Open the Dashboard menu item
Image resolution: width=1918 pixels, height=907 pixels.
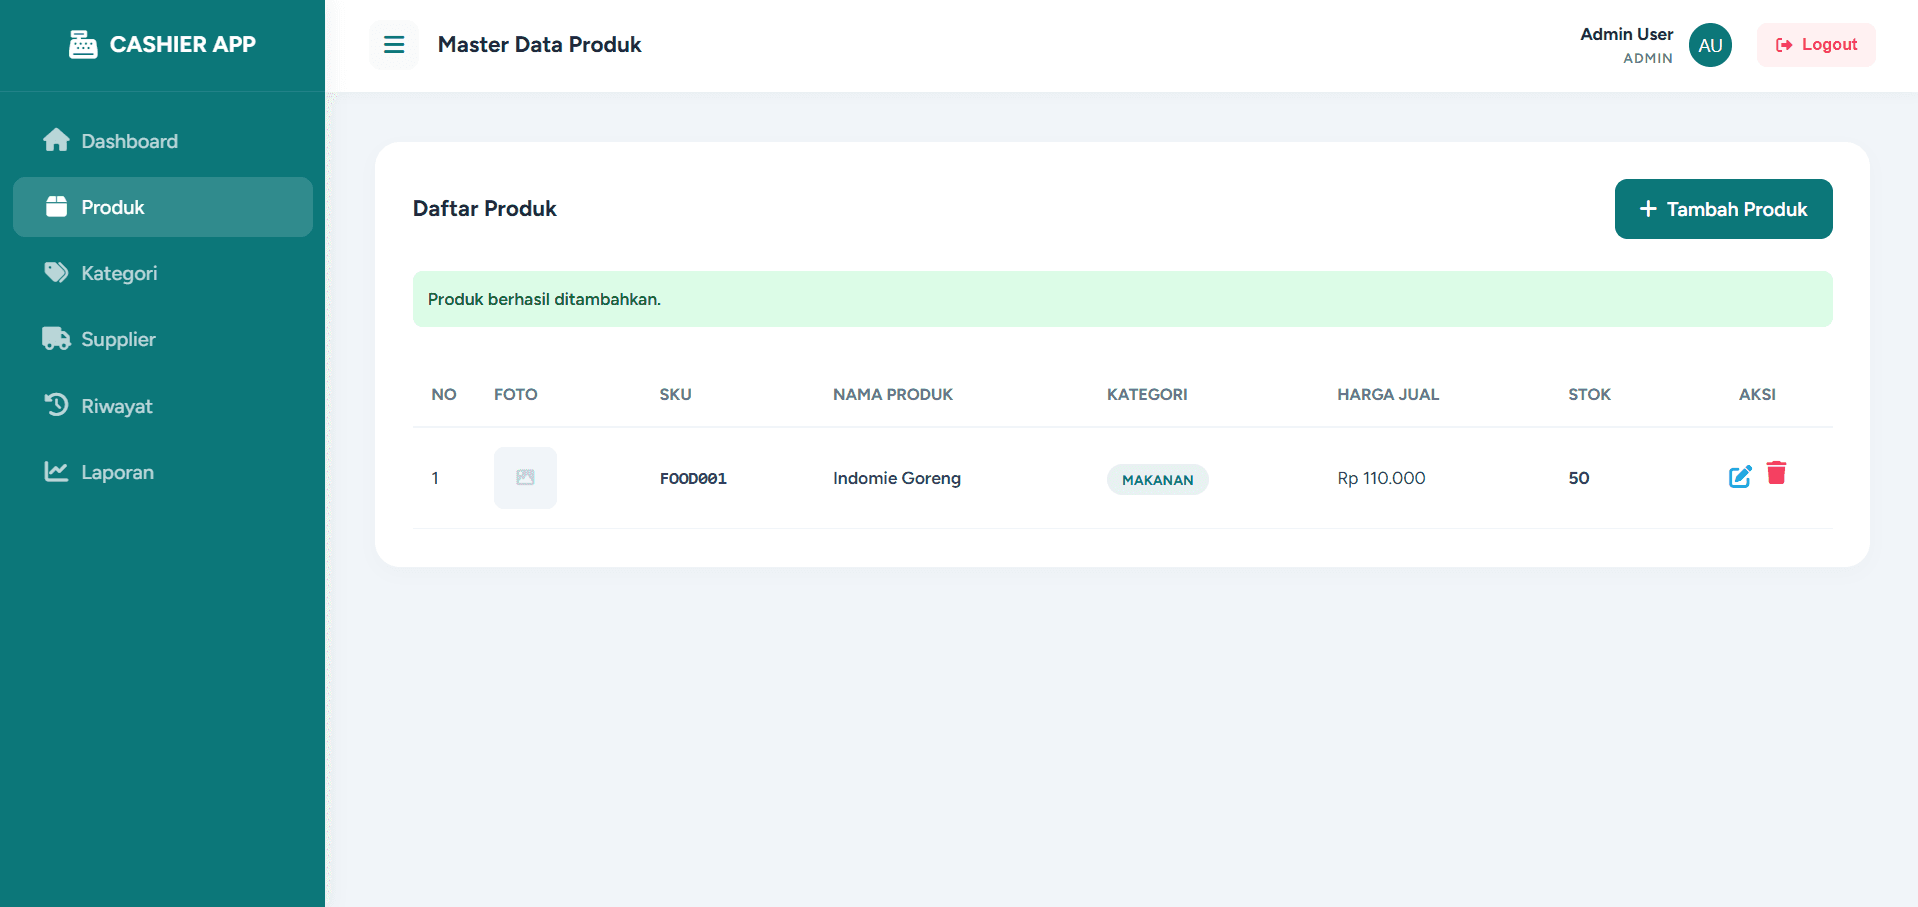(163, 141)
